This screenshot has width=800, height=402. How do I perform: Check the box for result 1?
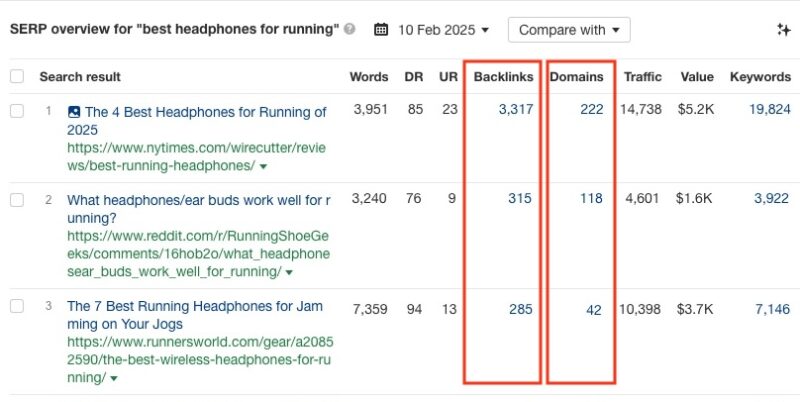point(17,111)
